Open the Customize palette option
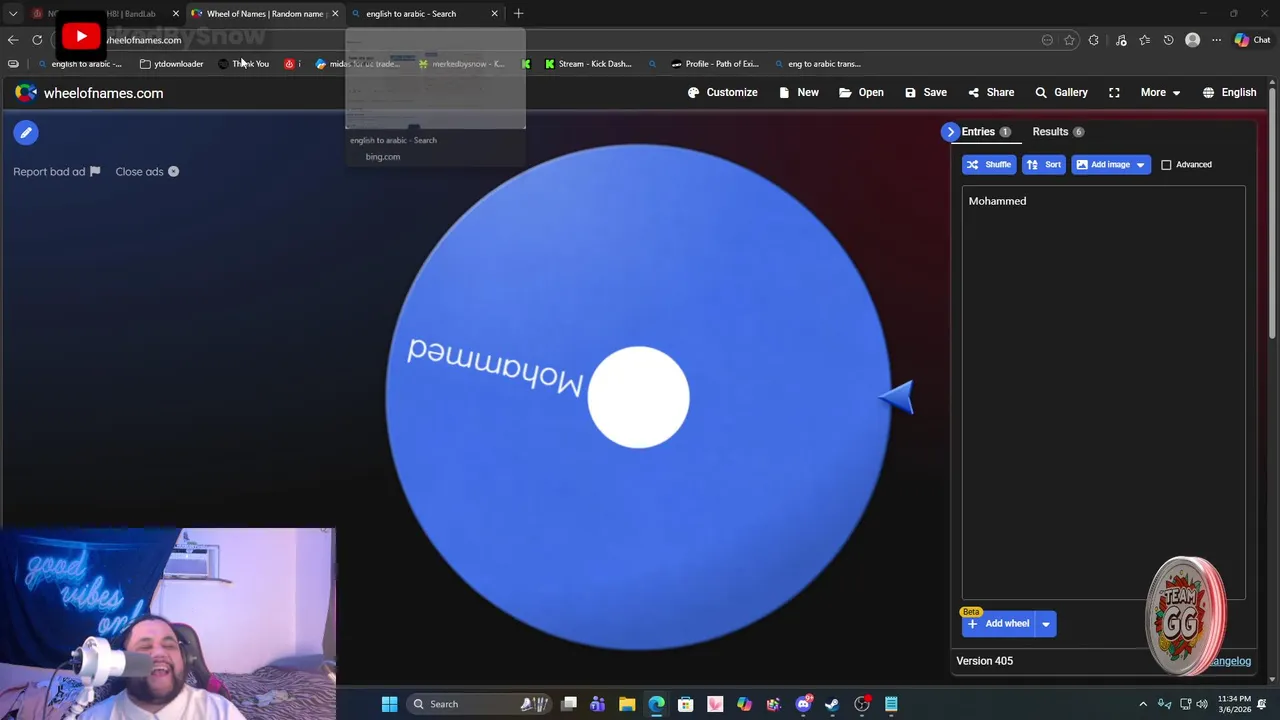The height and width of the screenshot is (720, 1280). (722, 92)
